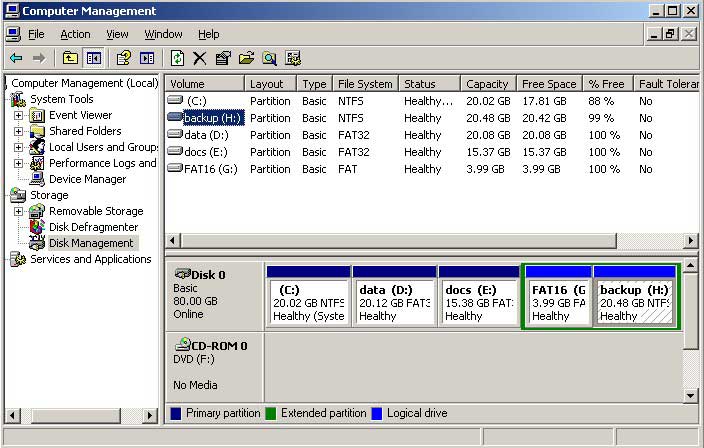Image resolution: width=704 pixels, height=448 pixels.
Task: Expand the Shared Folders tree node
Action: coord(18,131)
